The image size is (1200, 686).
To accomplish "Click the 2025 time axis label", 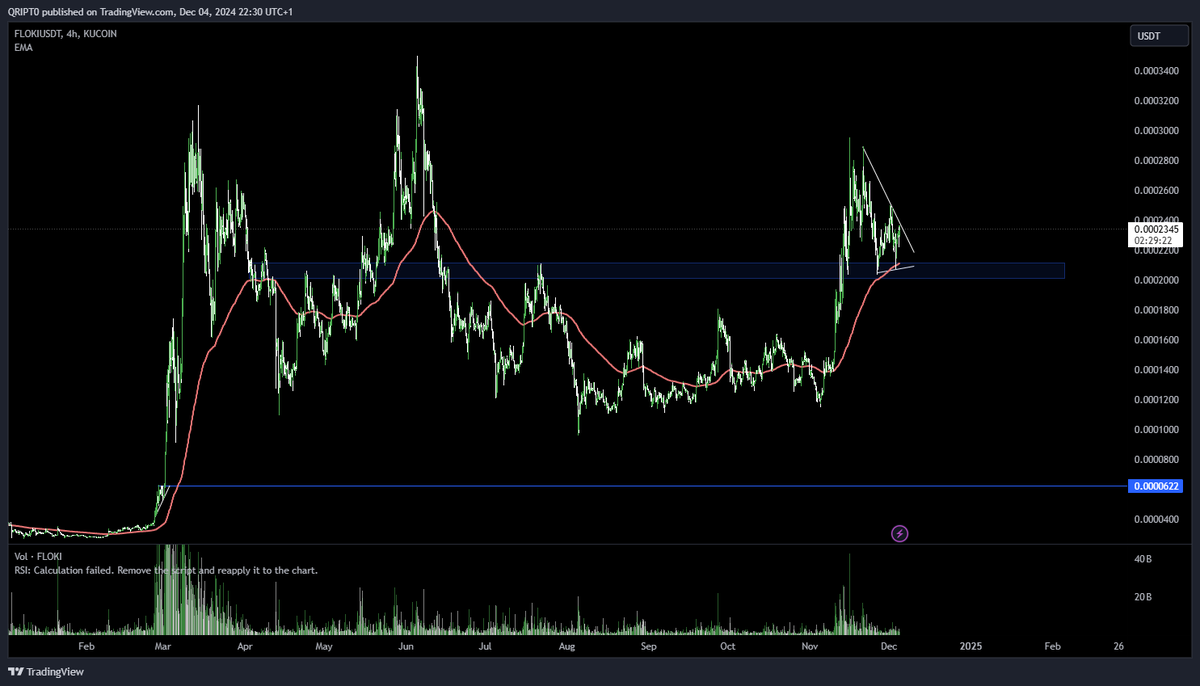I will [971, 647].
